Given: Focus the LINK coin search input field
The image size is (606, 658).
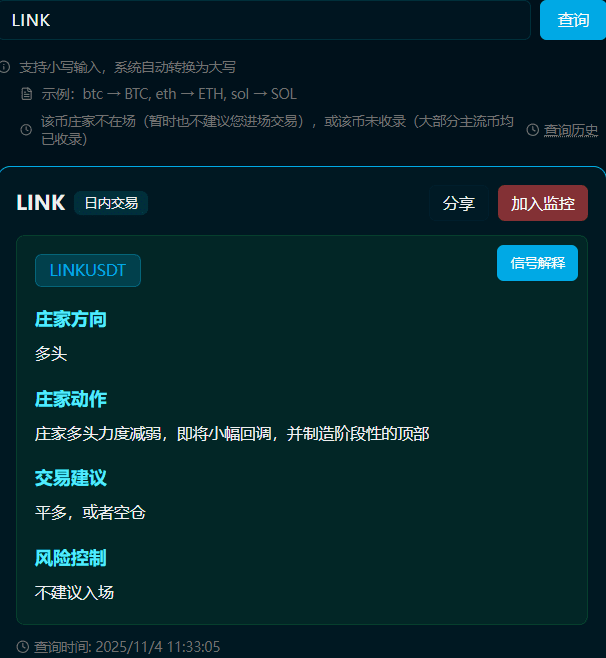Looking at the screenshot, I should point(265,20).
